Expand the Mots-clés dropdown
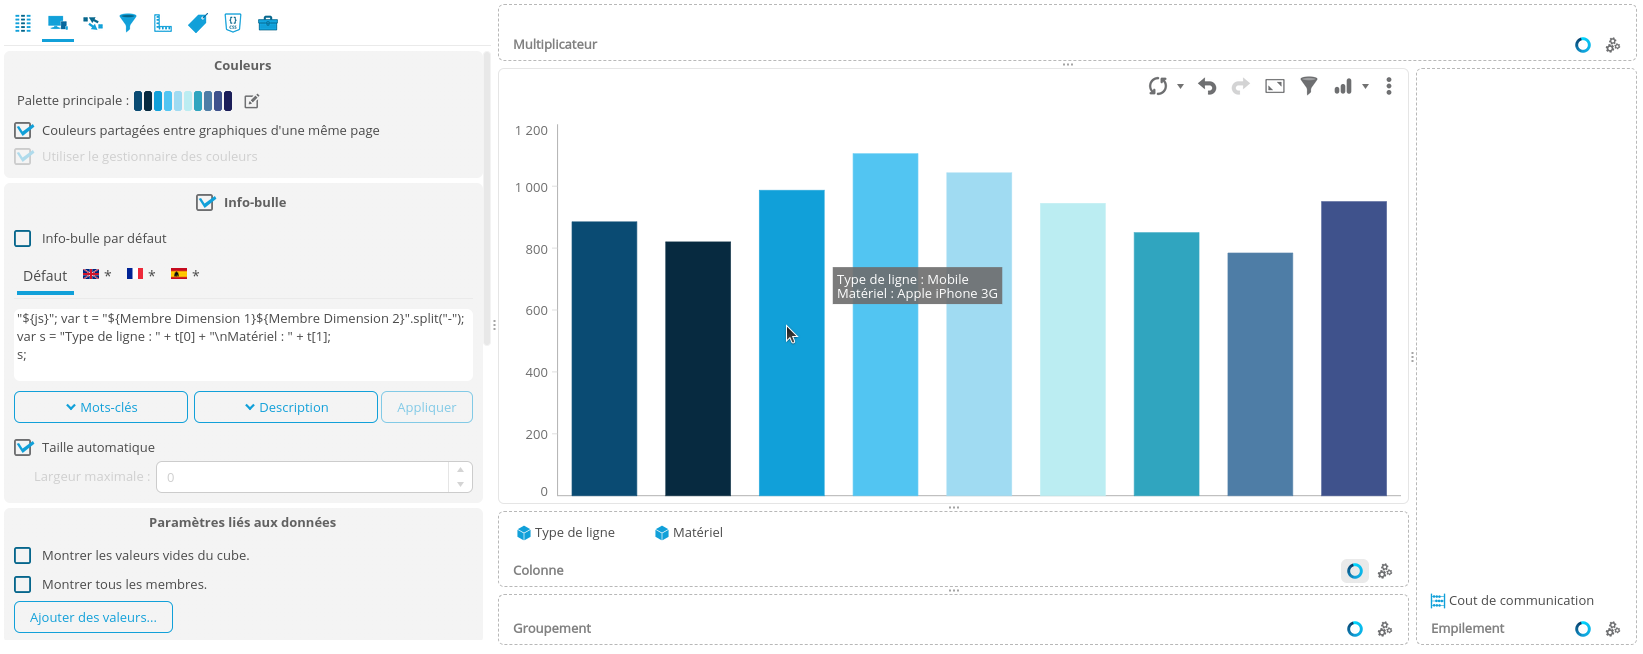 tap(101, 408)
